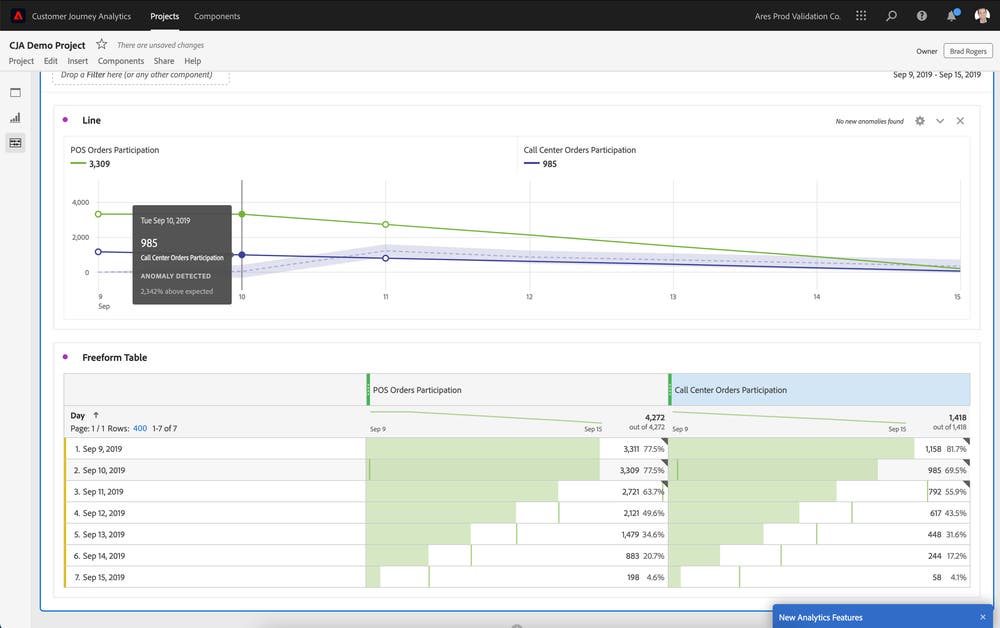Dismiss the New Analytics Features banner

coord(982,617)
